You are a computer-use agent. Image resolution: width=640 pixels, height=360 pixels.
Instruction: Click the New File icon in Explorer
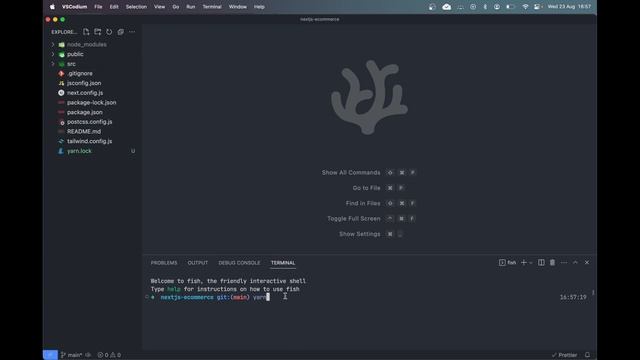pos(86,32)
